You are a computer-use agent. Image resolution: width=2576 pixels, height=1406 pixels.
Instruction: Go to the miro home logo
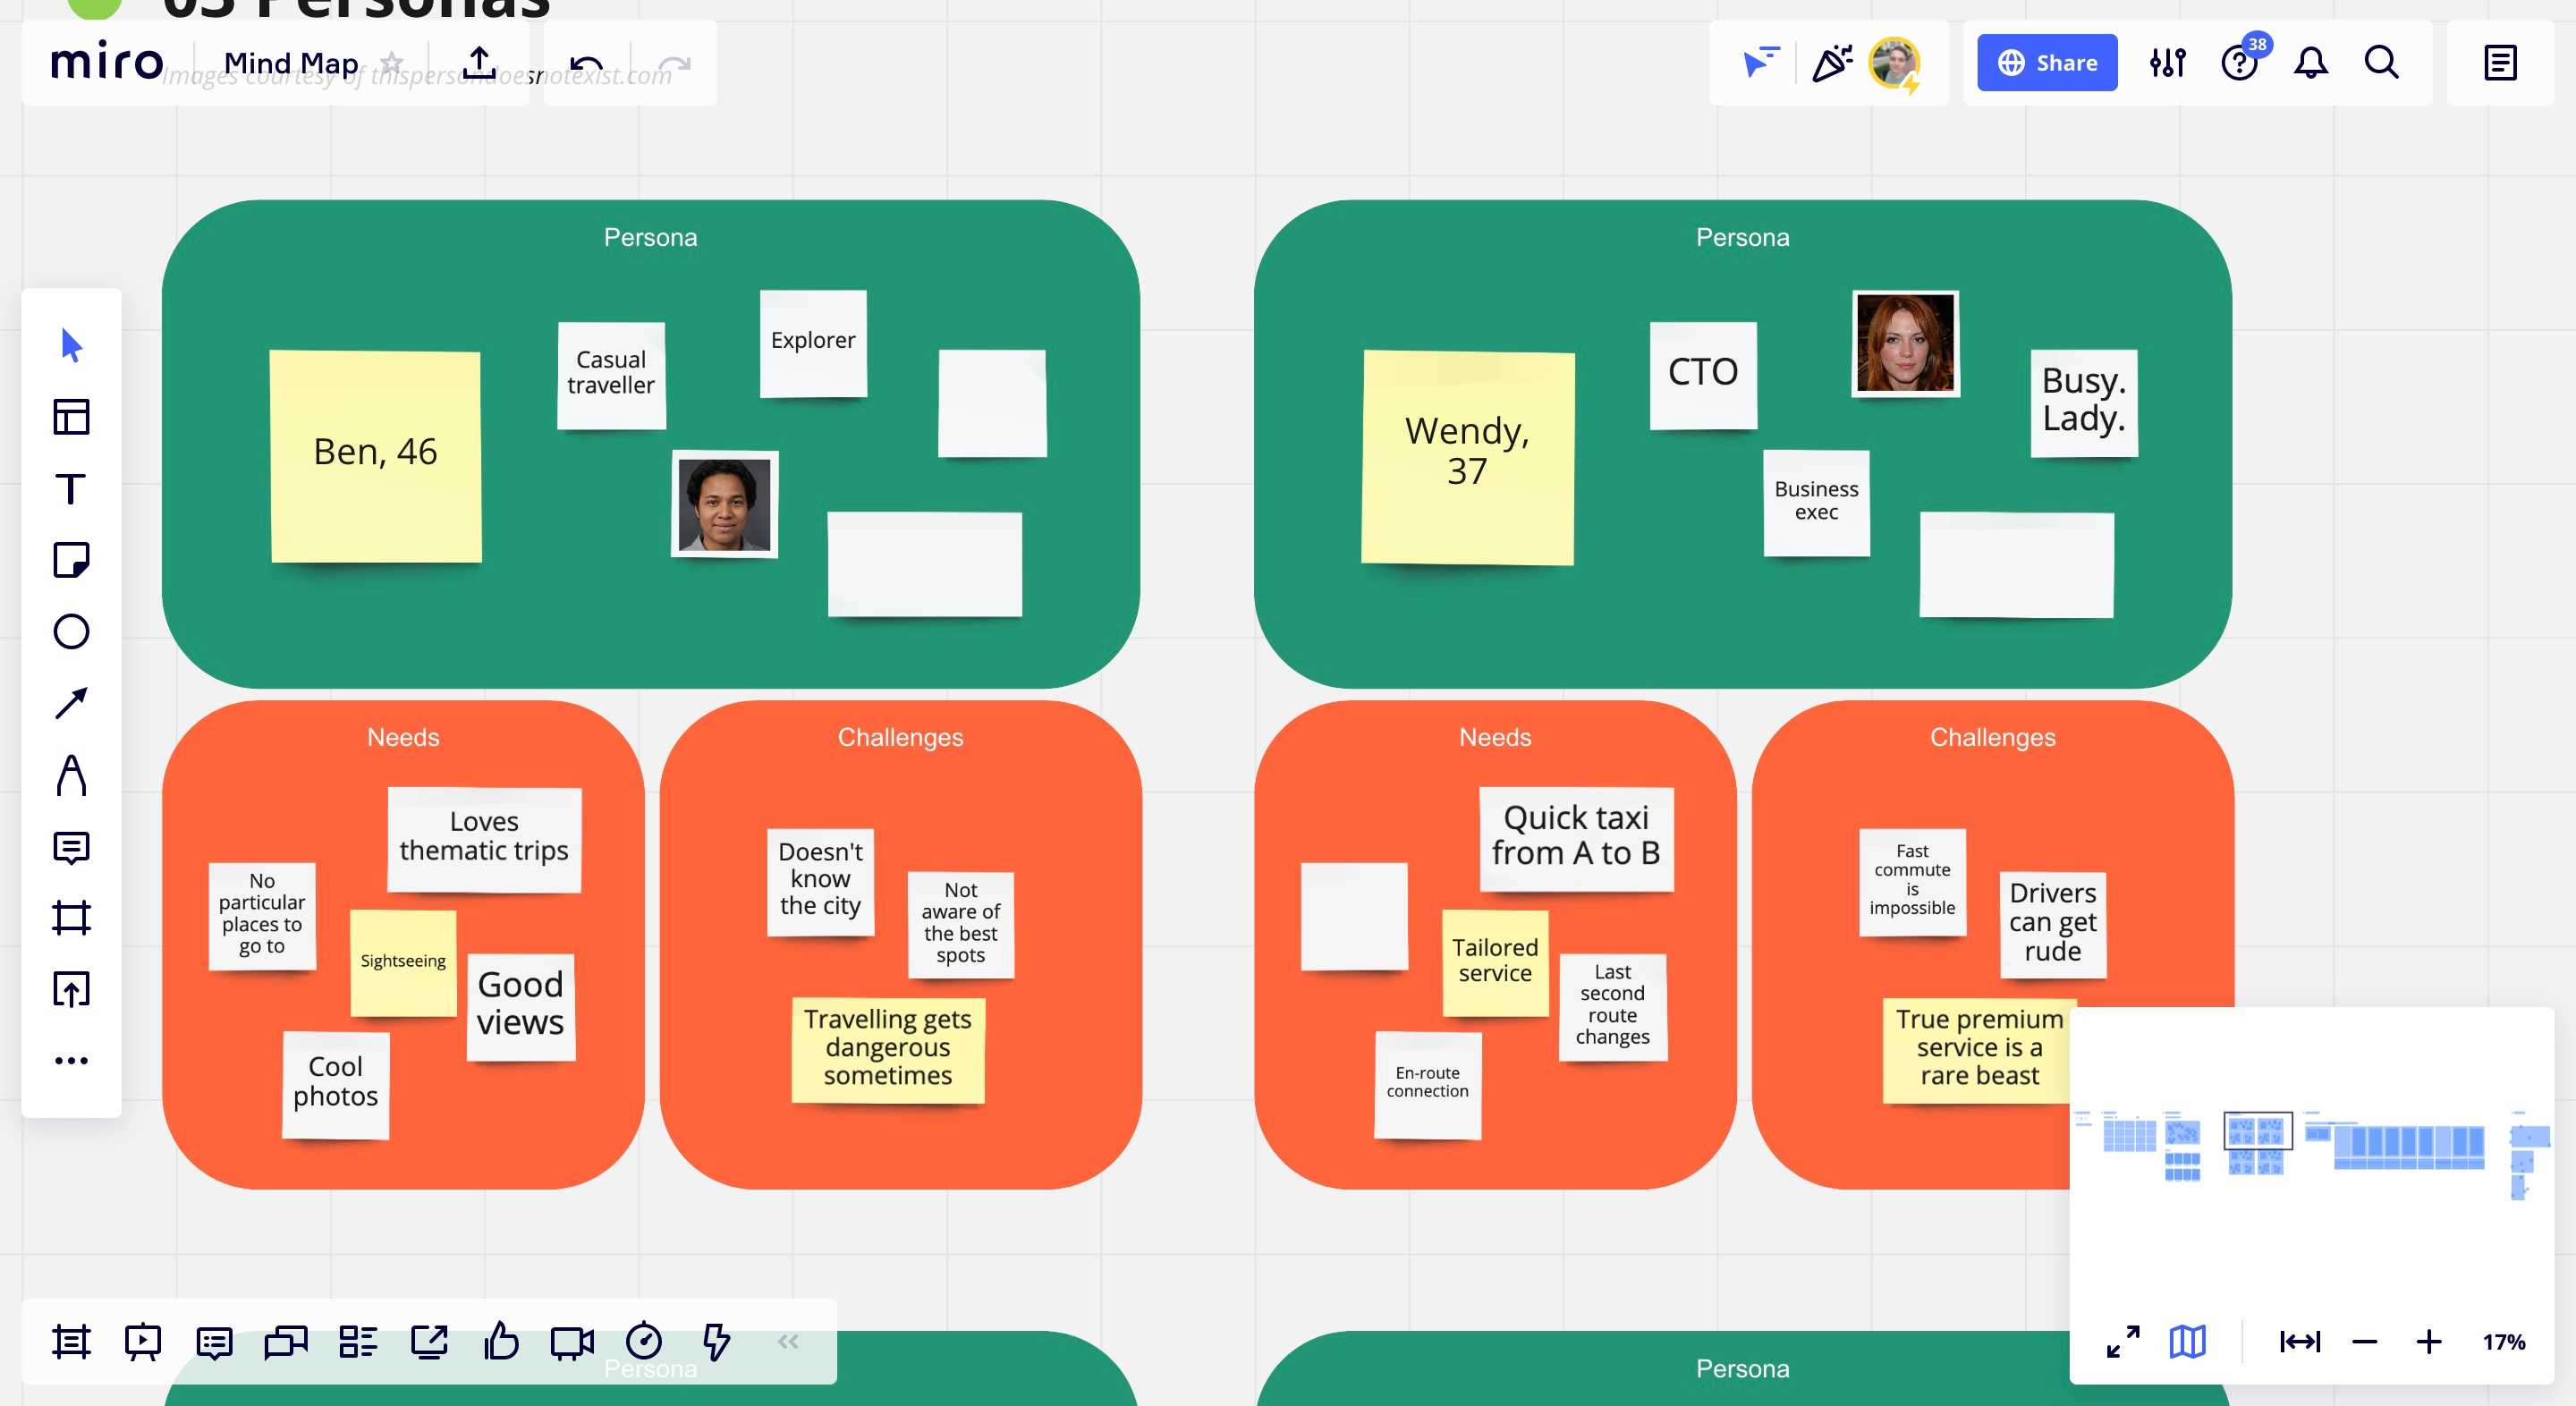click(x=107, y=62)
